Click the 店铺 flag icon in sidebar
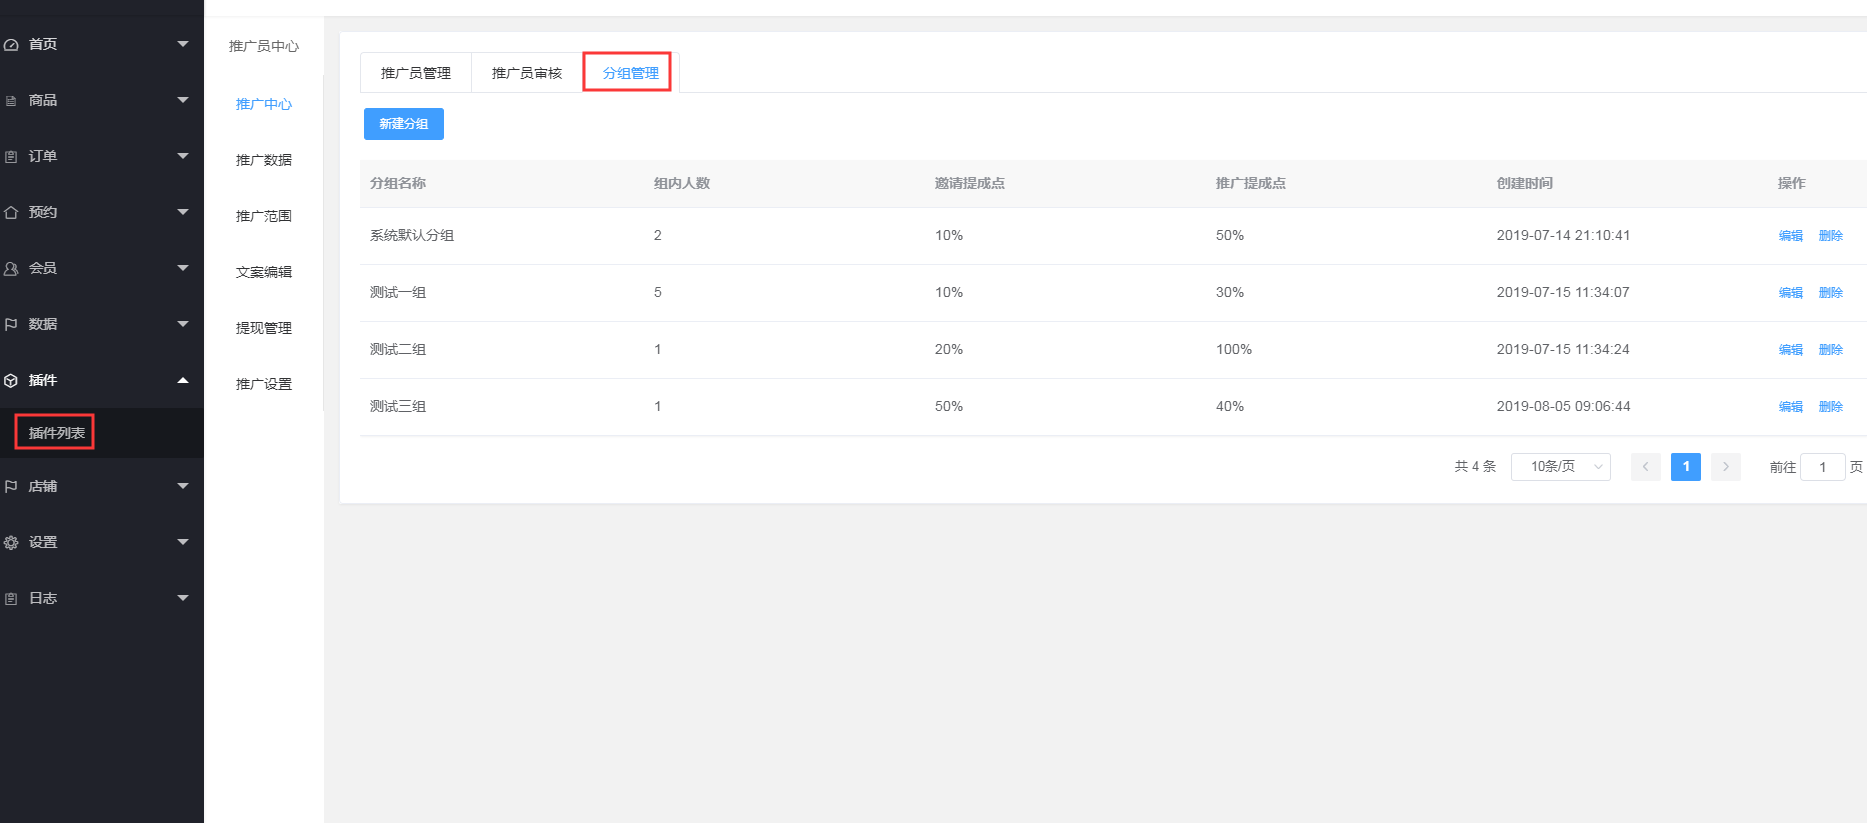Image resolution: width=1867 pixels, height=823 pixels. click(x=11, y=487)
